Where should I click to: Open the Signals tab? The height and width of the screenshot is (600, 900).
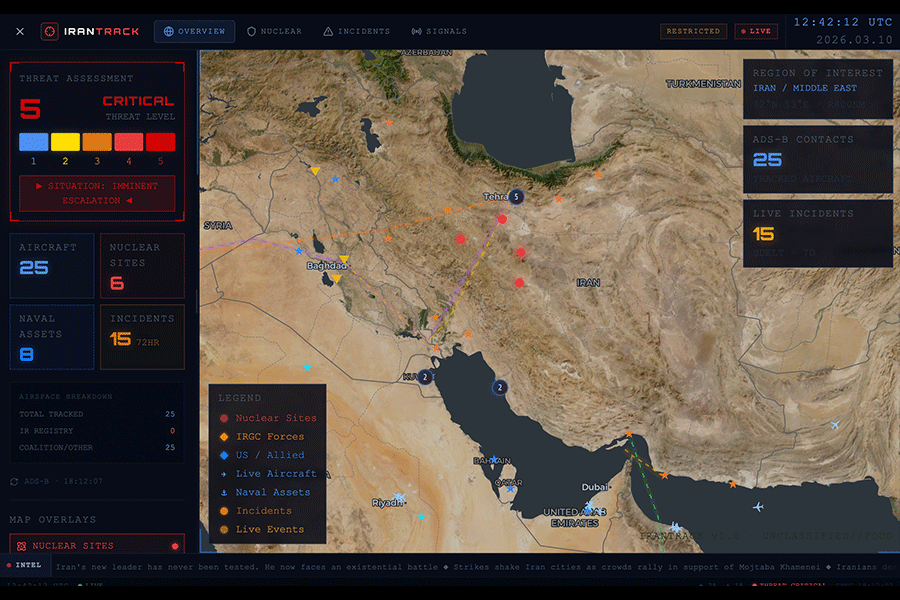point(439,31)
